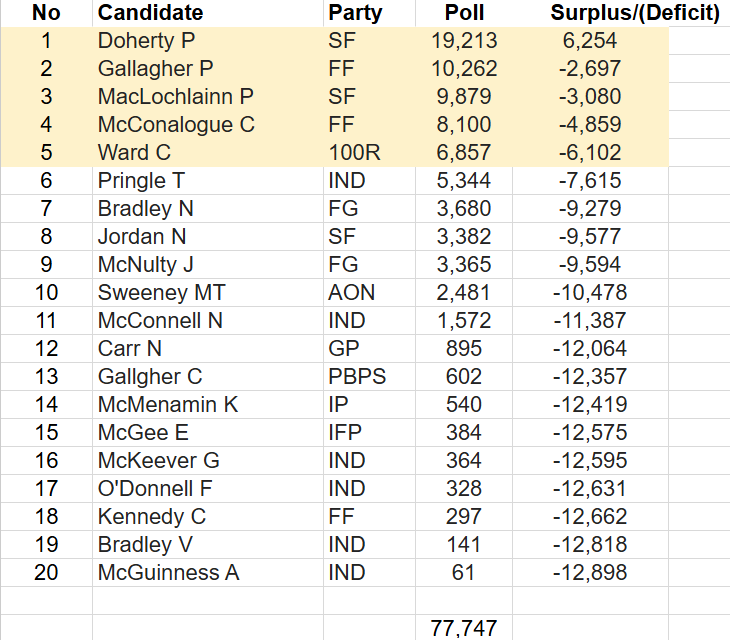Select Bradley N's poll value 3,680
Viewport: 730px width, 640px height.
464,209
